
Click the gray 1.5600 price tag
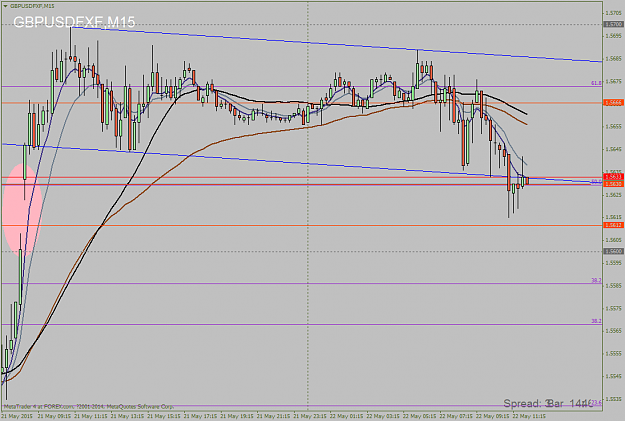[x=613, y=251]
